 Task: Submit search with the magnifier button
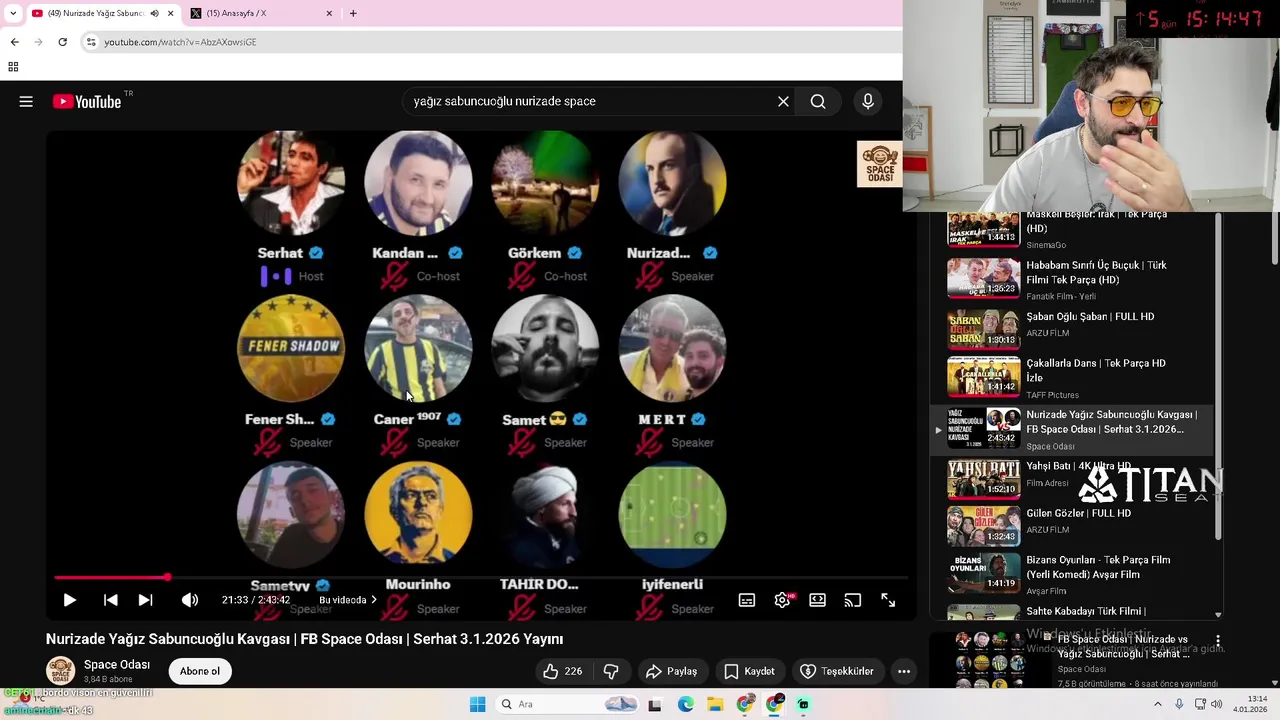[818, 101]
